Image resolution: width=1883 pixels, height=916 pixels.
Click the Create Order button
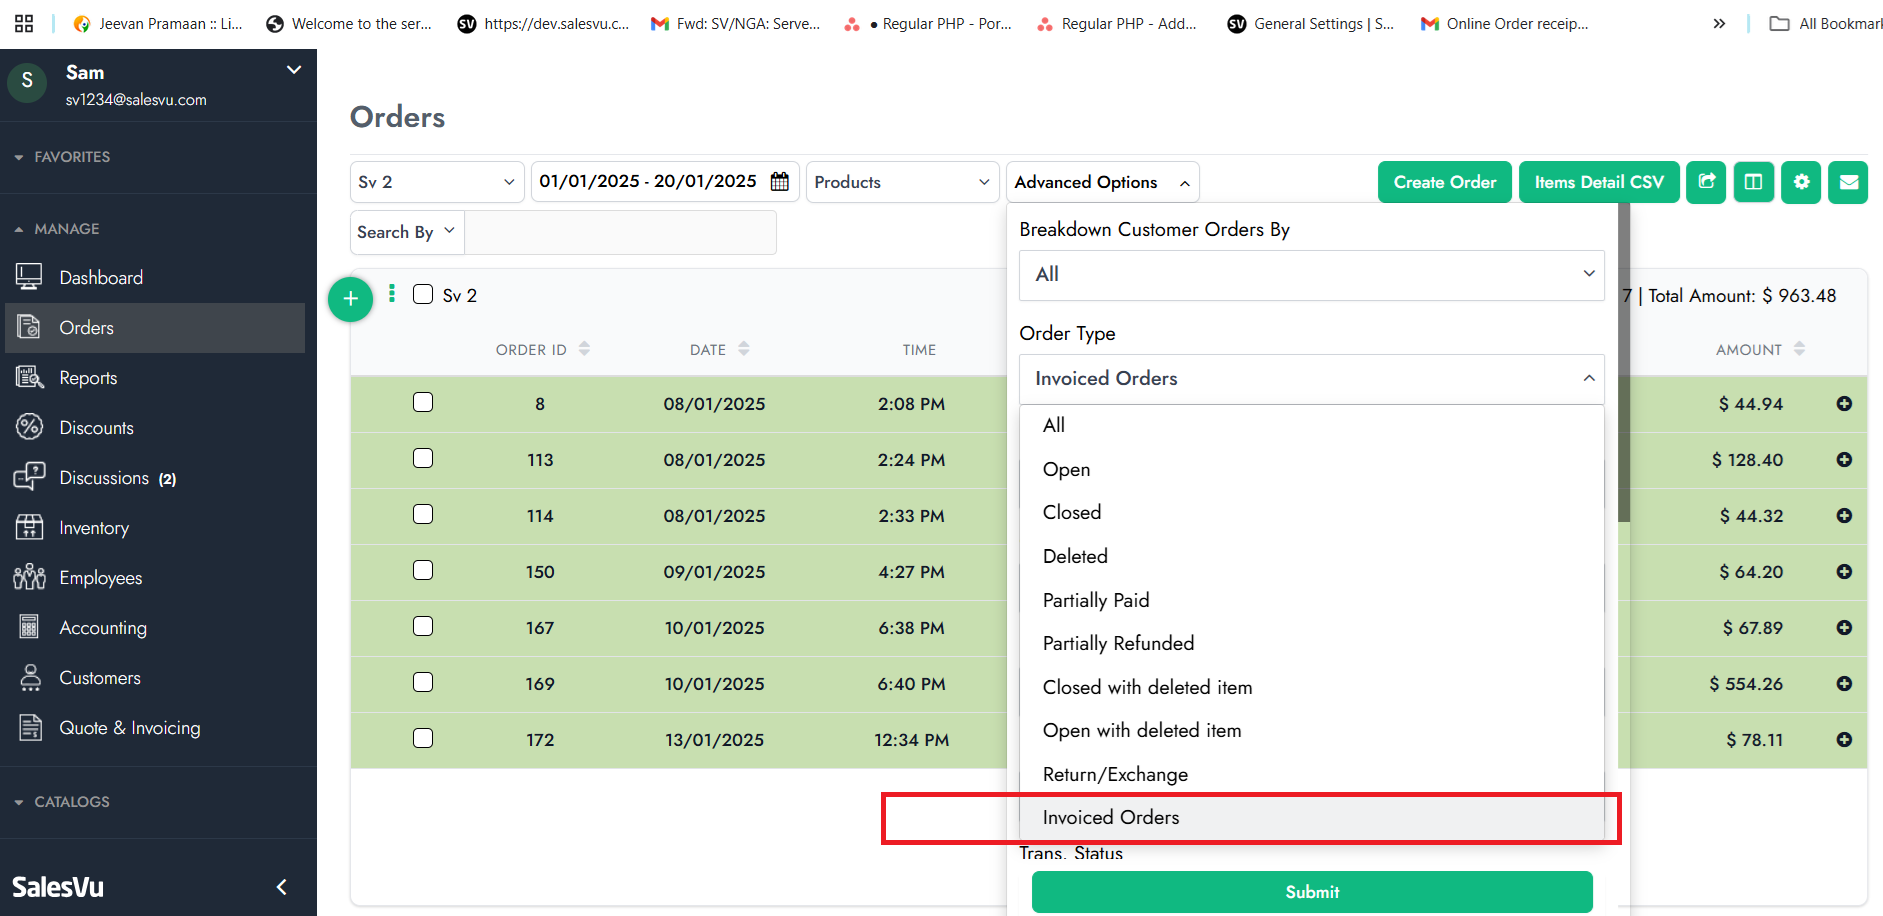(x=1444, y=182)
